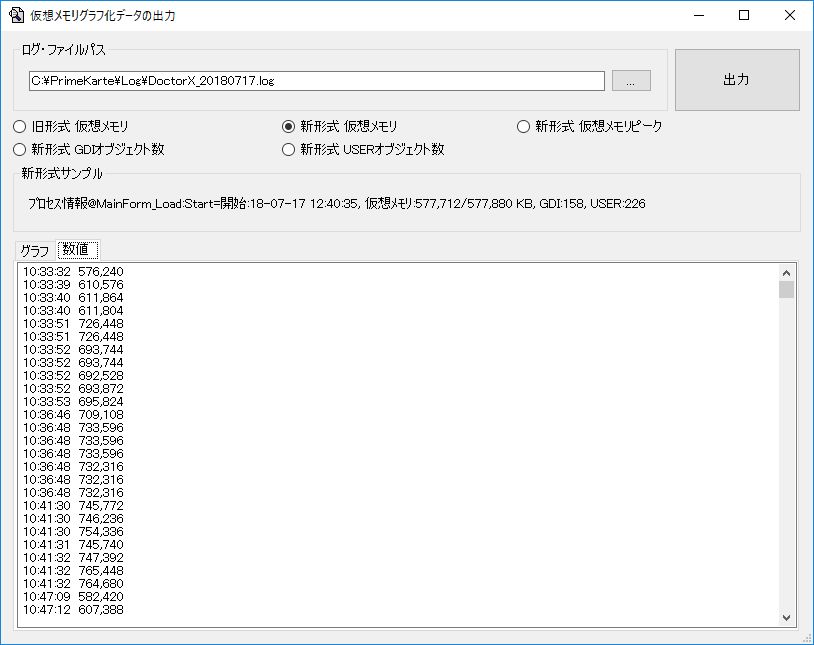Image resolution: width=814 pixels, height=645 pixels.
Task: Click the scrollbar up arrow
Action: pos(786,273)
